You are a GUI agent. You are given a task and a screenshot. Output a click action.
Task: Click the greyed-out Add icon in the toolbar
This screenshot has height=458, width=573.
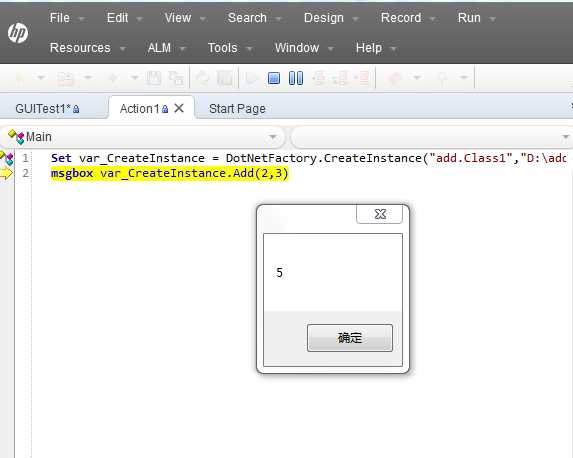tap(113, 78)
